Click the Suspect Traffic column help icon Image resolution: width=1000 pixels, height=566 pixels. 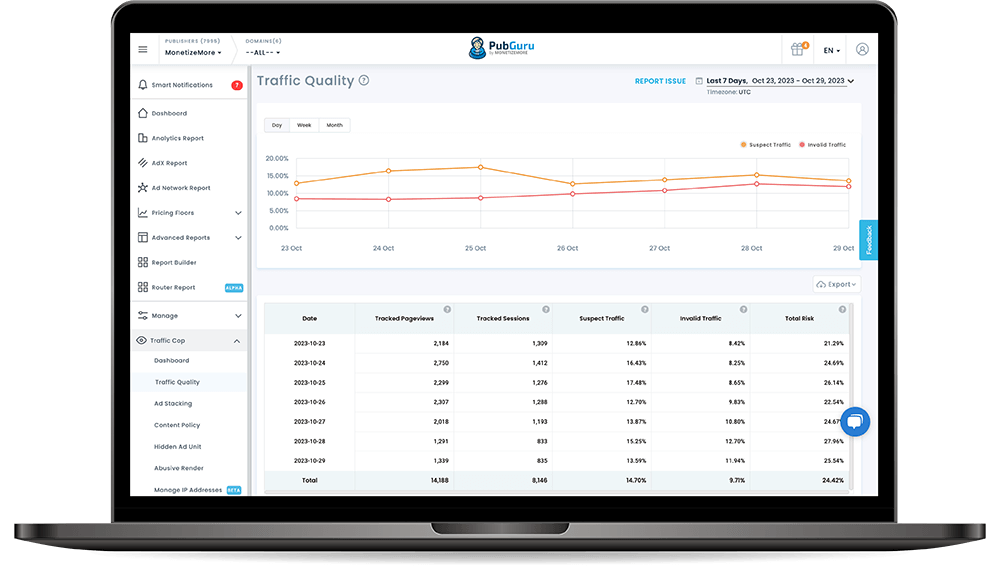(644, 309)
